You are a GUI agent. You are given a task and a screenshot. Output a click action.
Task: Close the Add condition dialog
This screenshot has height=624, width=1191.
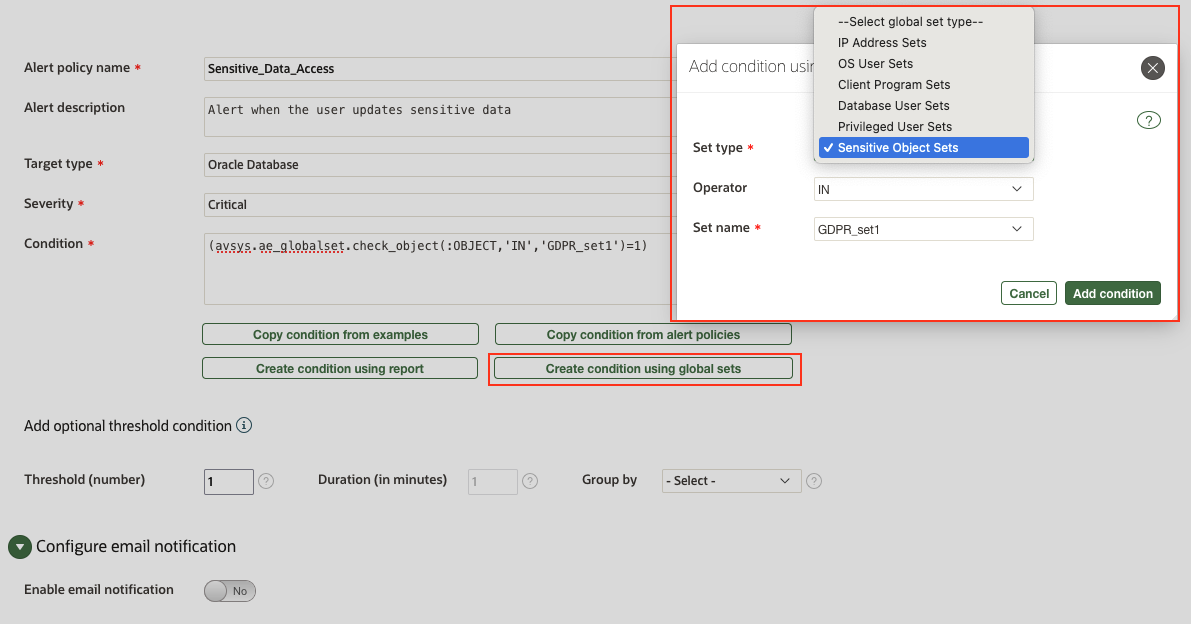click(1152, 68)
